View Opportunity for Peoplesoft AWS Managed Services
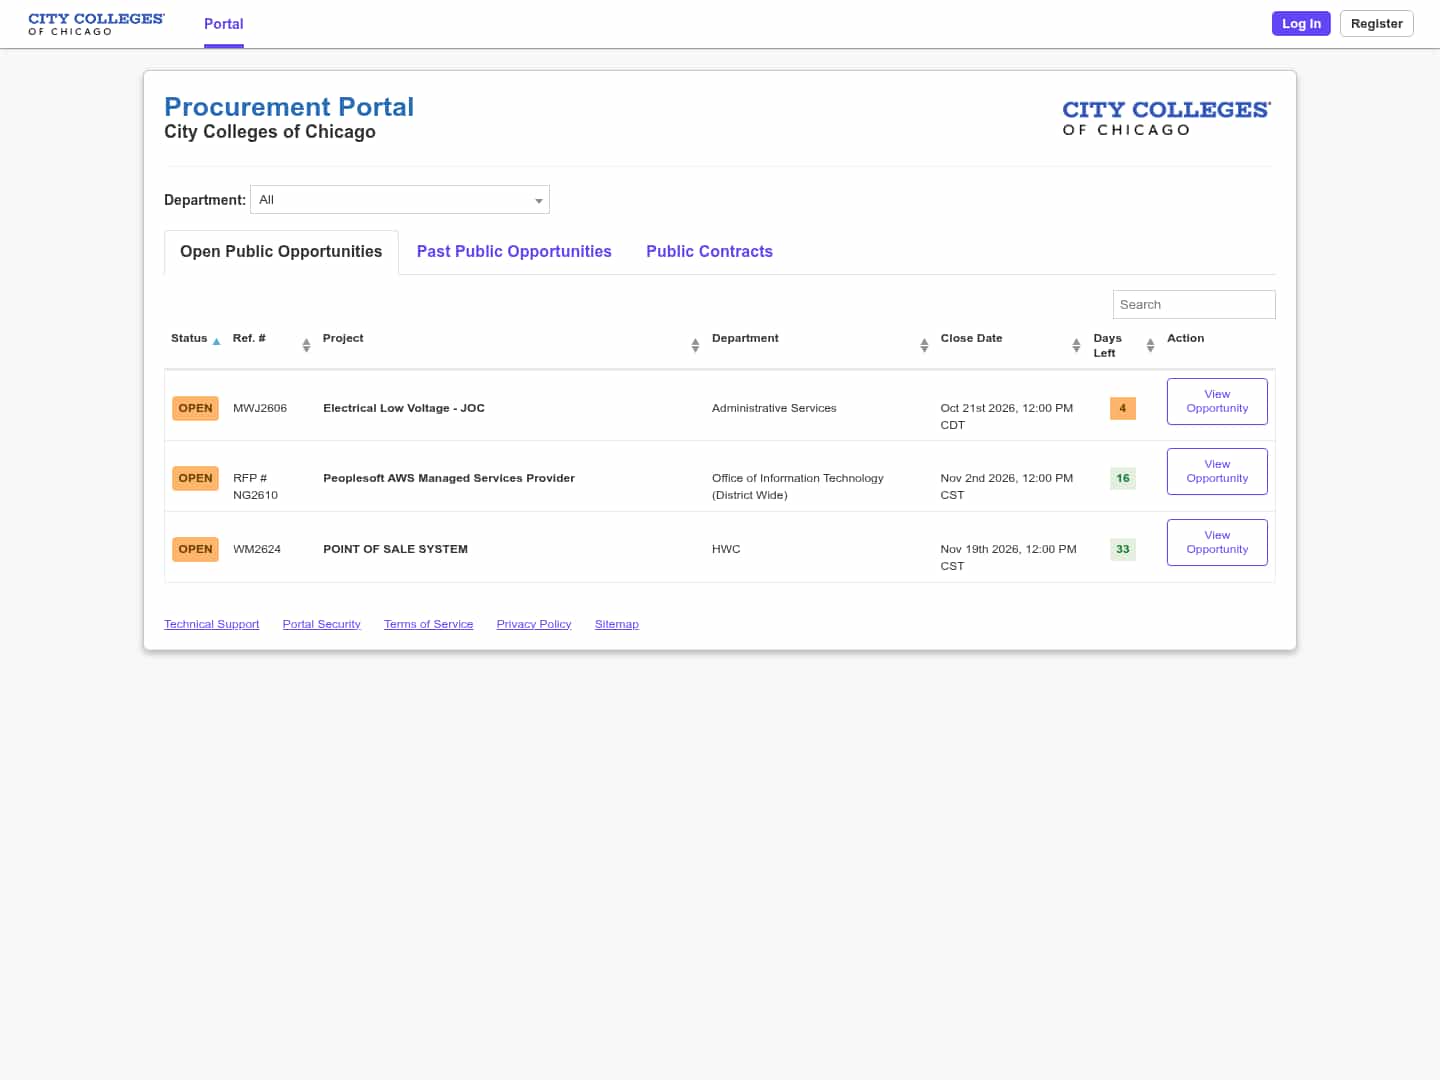This screenshot has height=1080, width=1440. click(1217, 471)
